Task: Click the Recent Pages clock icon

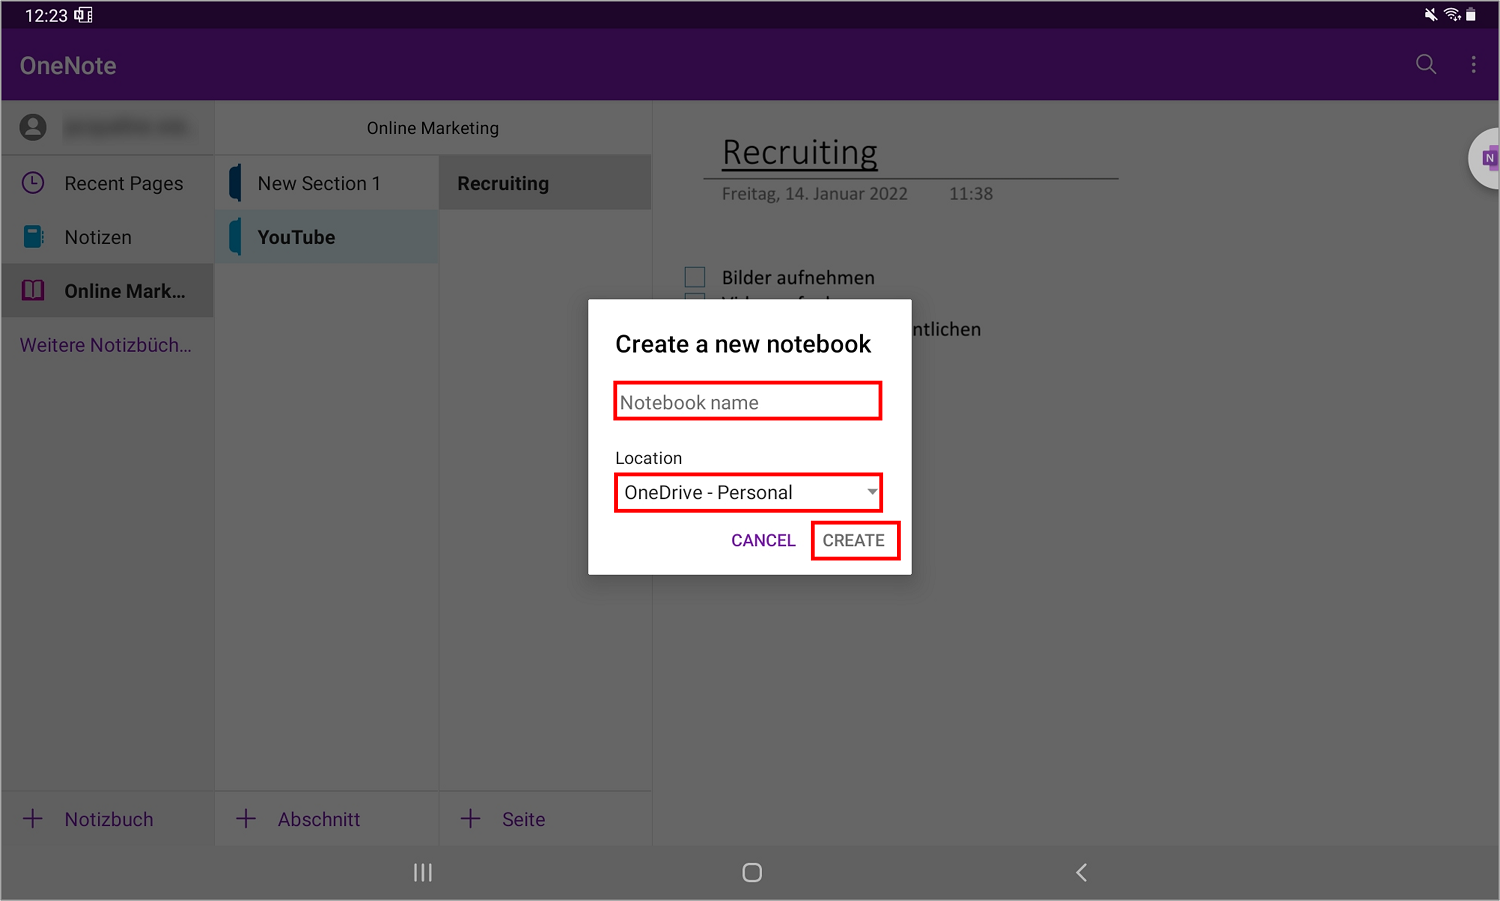Action: pos(33,183)
